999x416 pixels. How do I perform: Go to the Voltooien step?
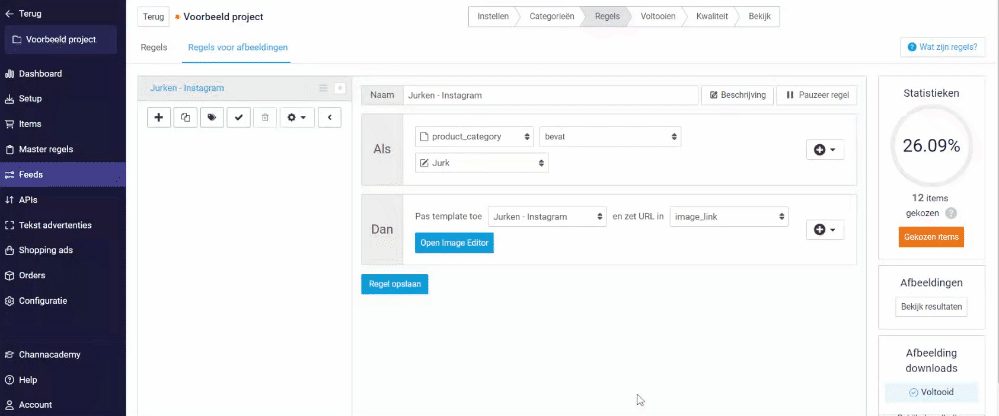(x=658, y=17)
